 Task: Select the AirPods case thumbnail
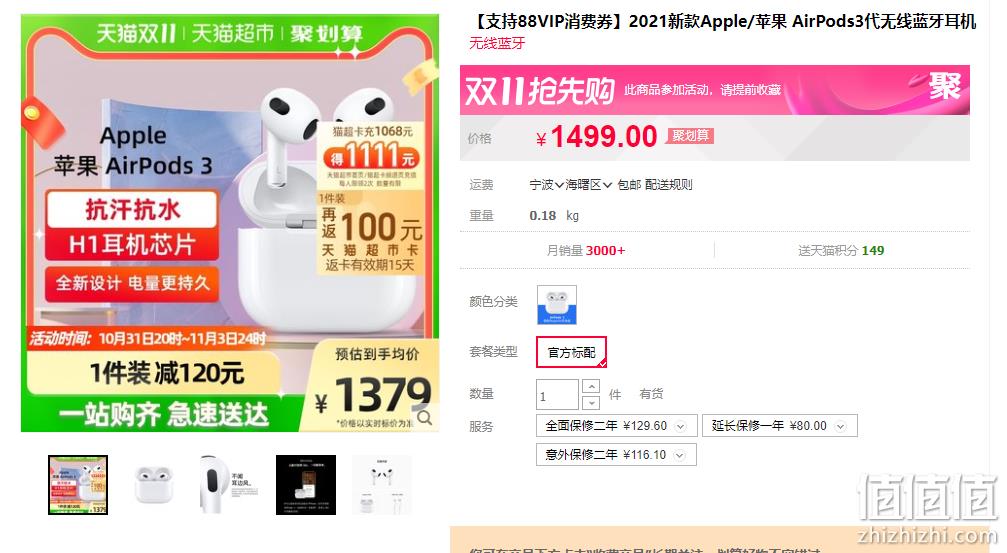154,485
